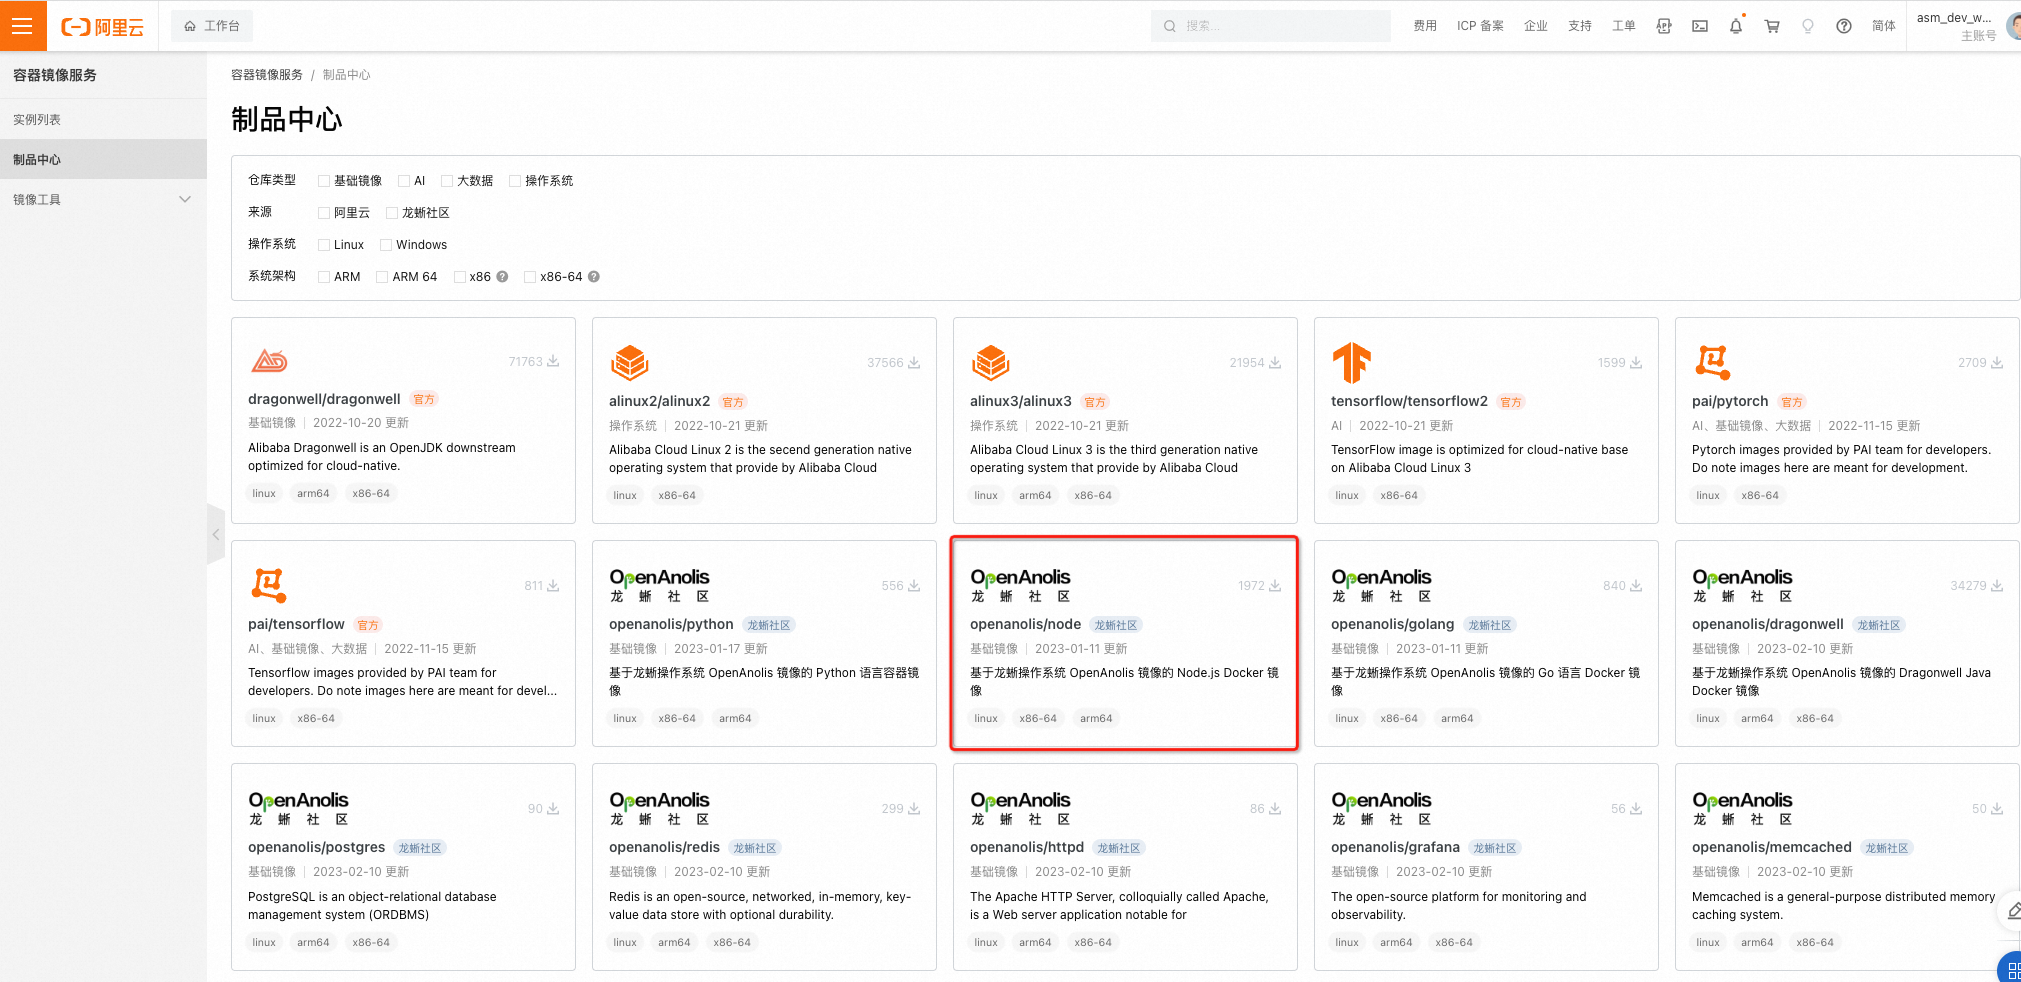
Task: Click the top search input field
Action: tap(1271, 26)
